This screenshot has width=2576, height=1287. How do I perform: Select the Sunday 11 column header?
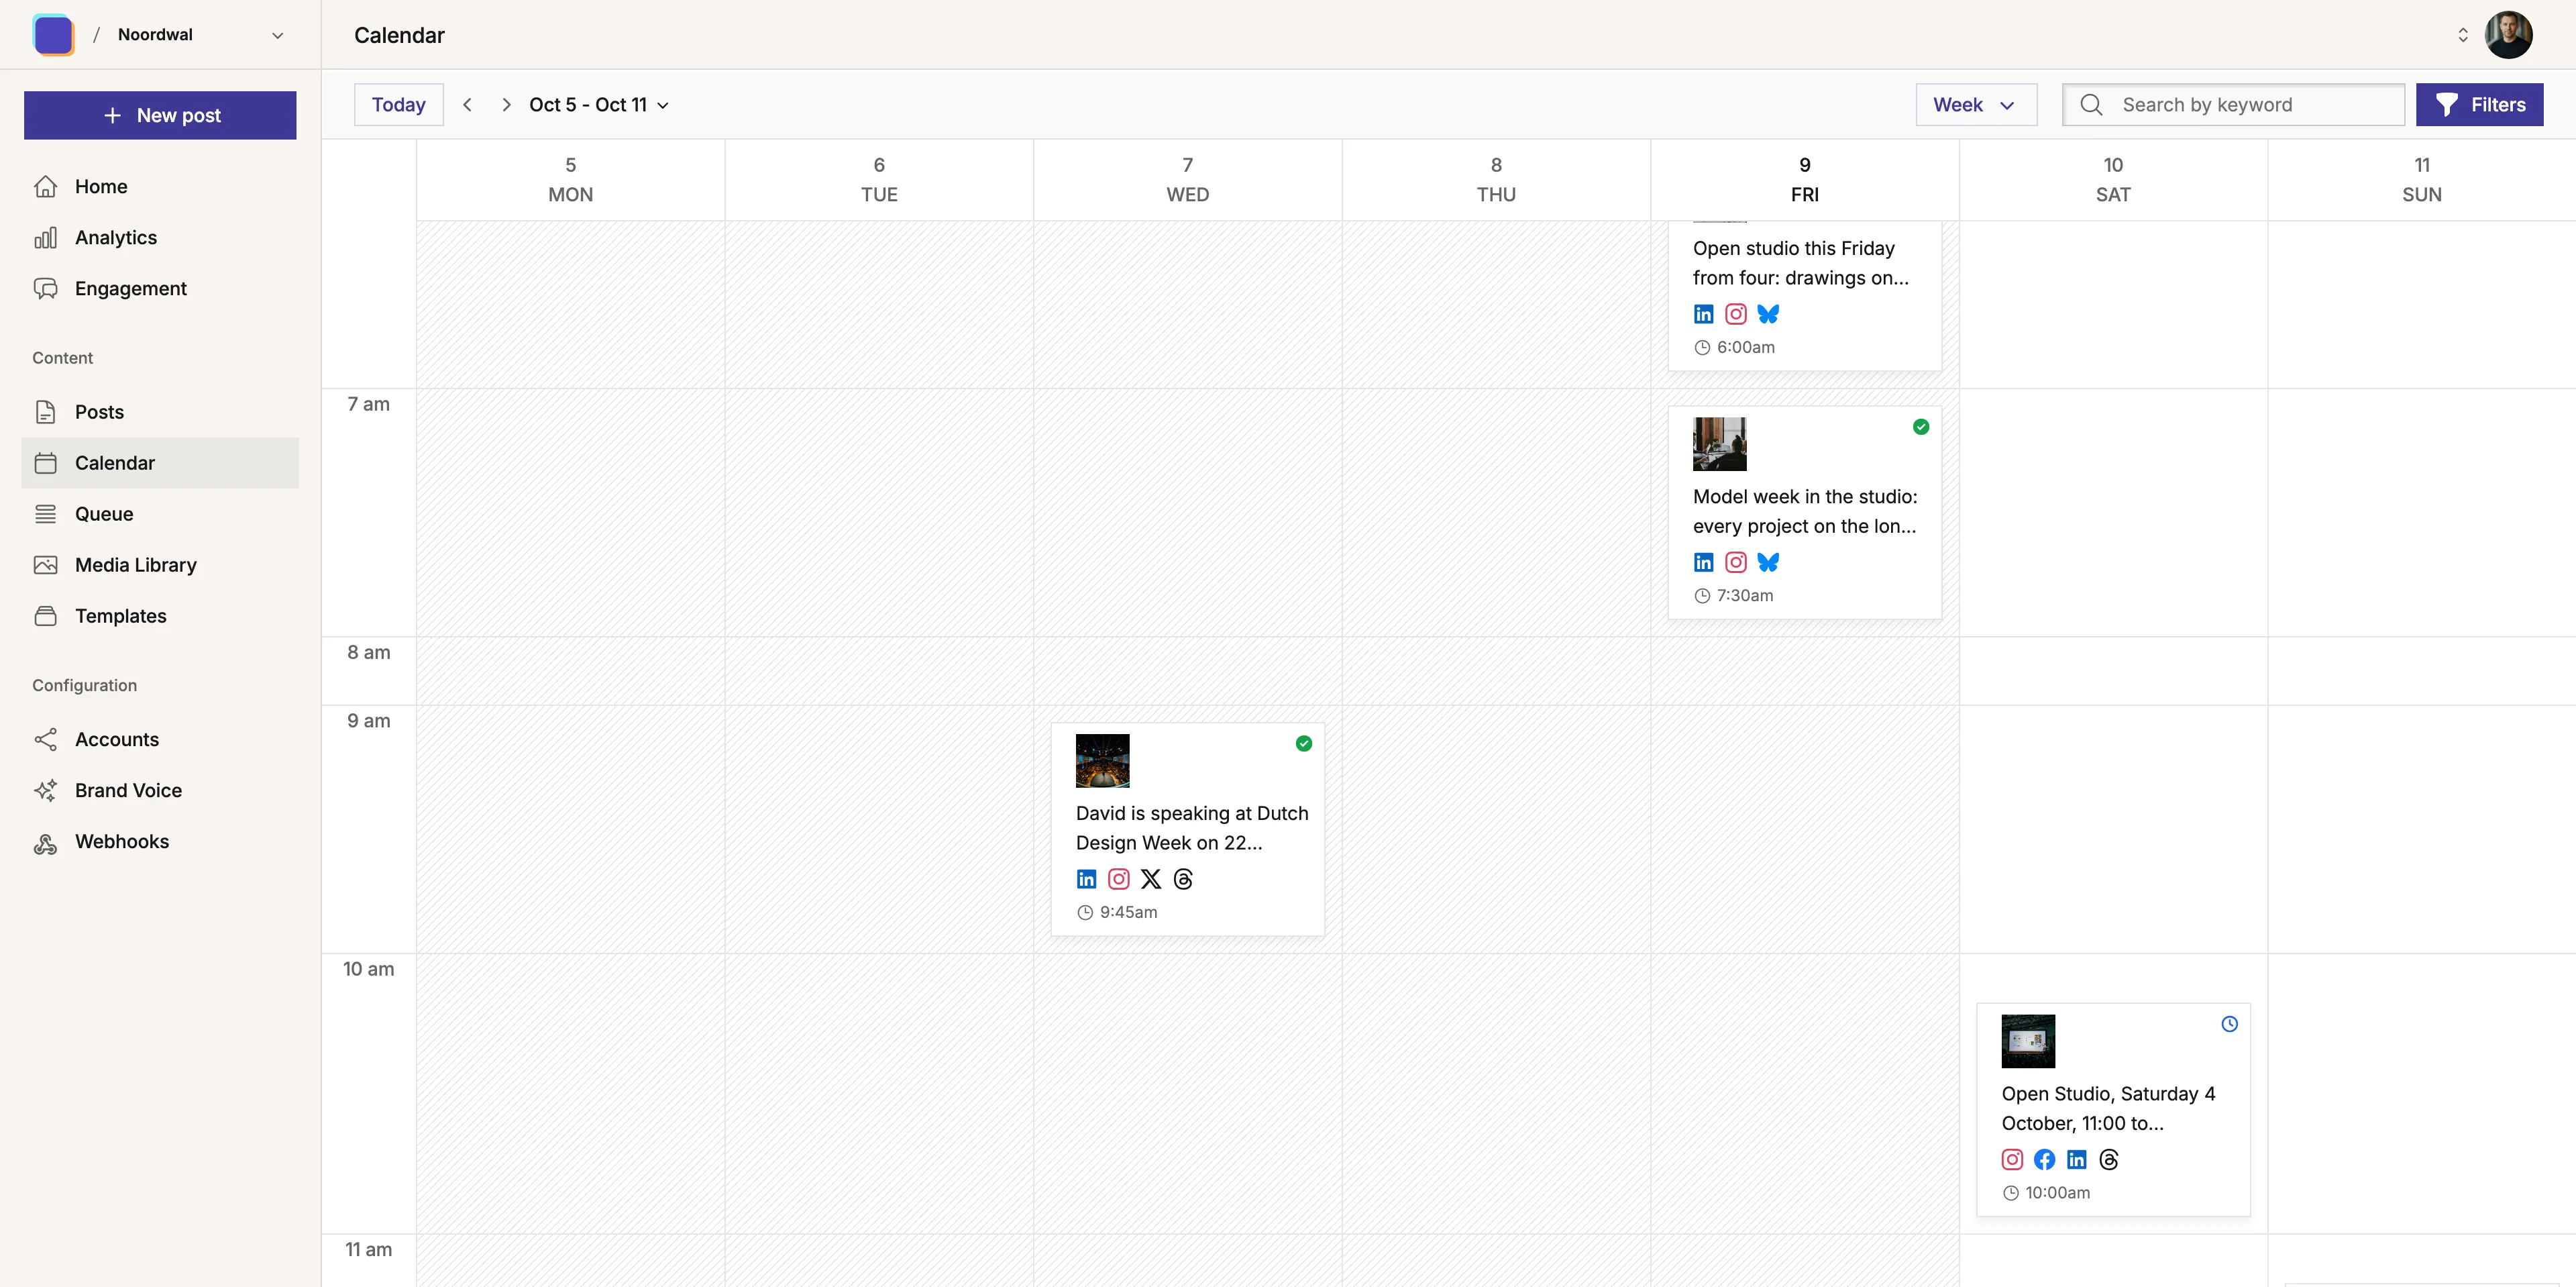point(2421,179)
